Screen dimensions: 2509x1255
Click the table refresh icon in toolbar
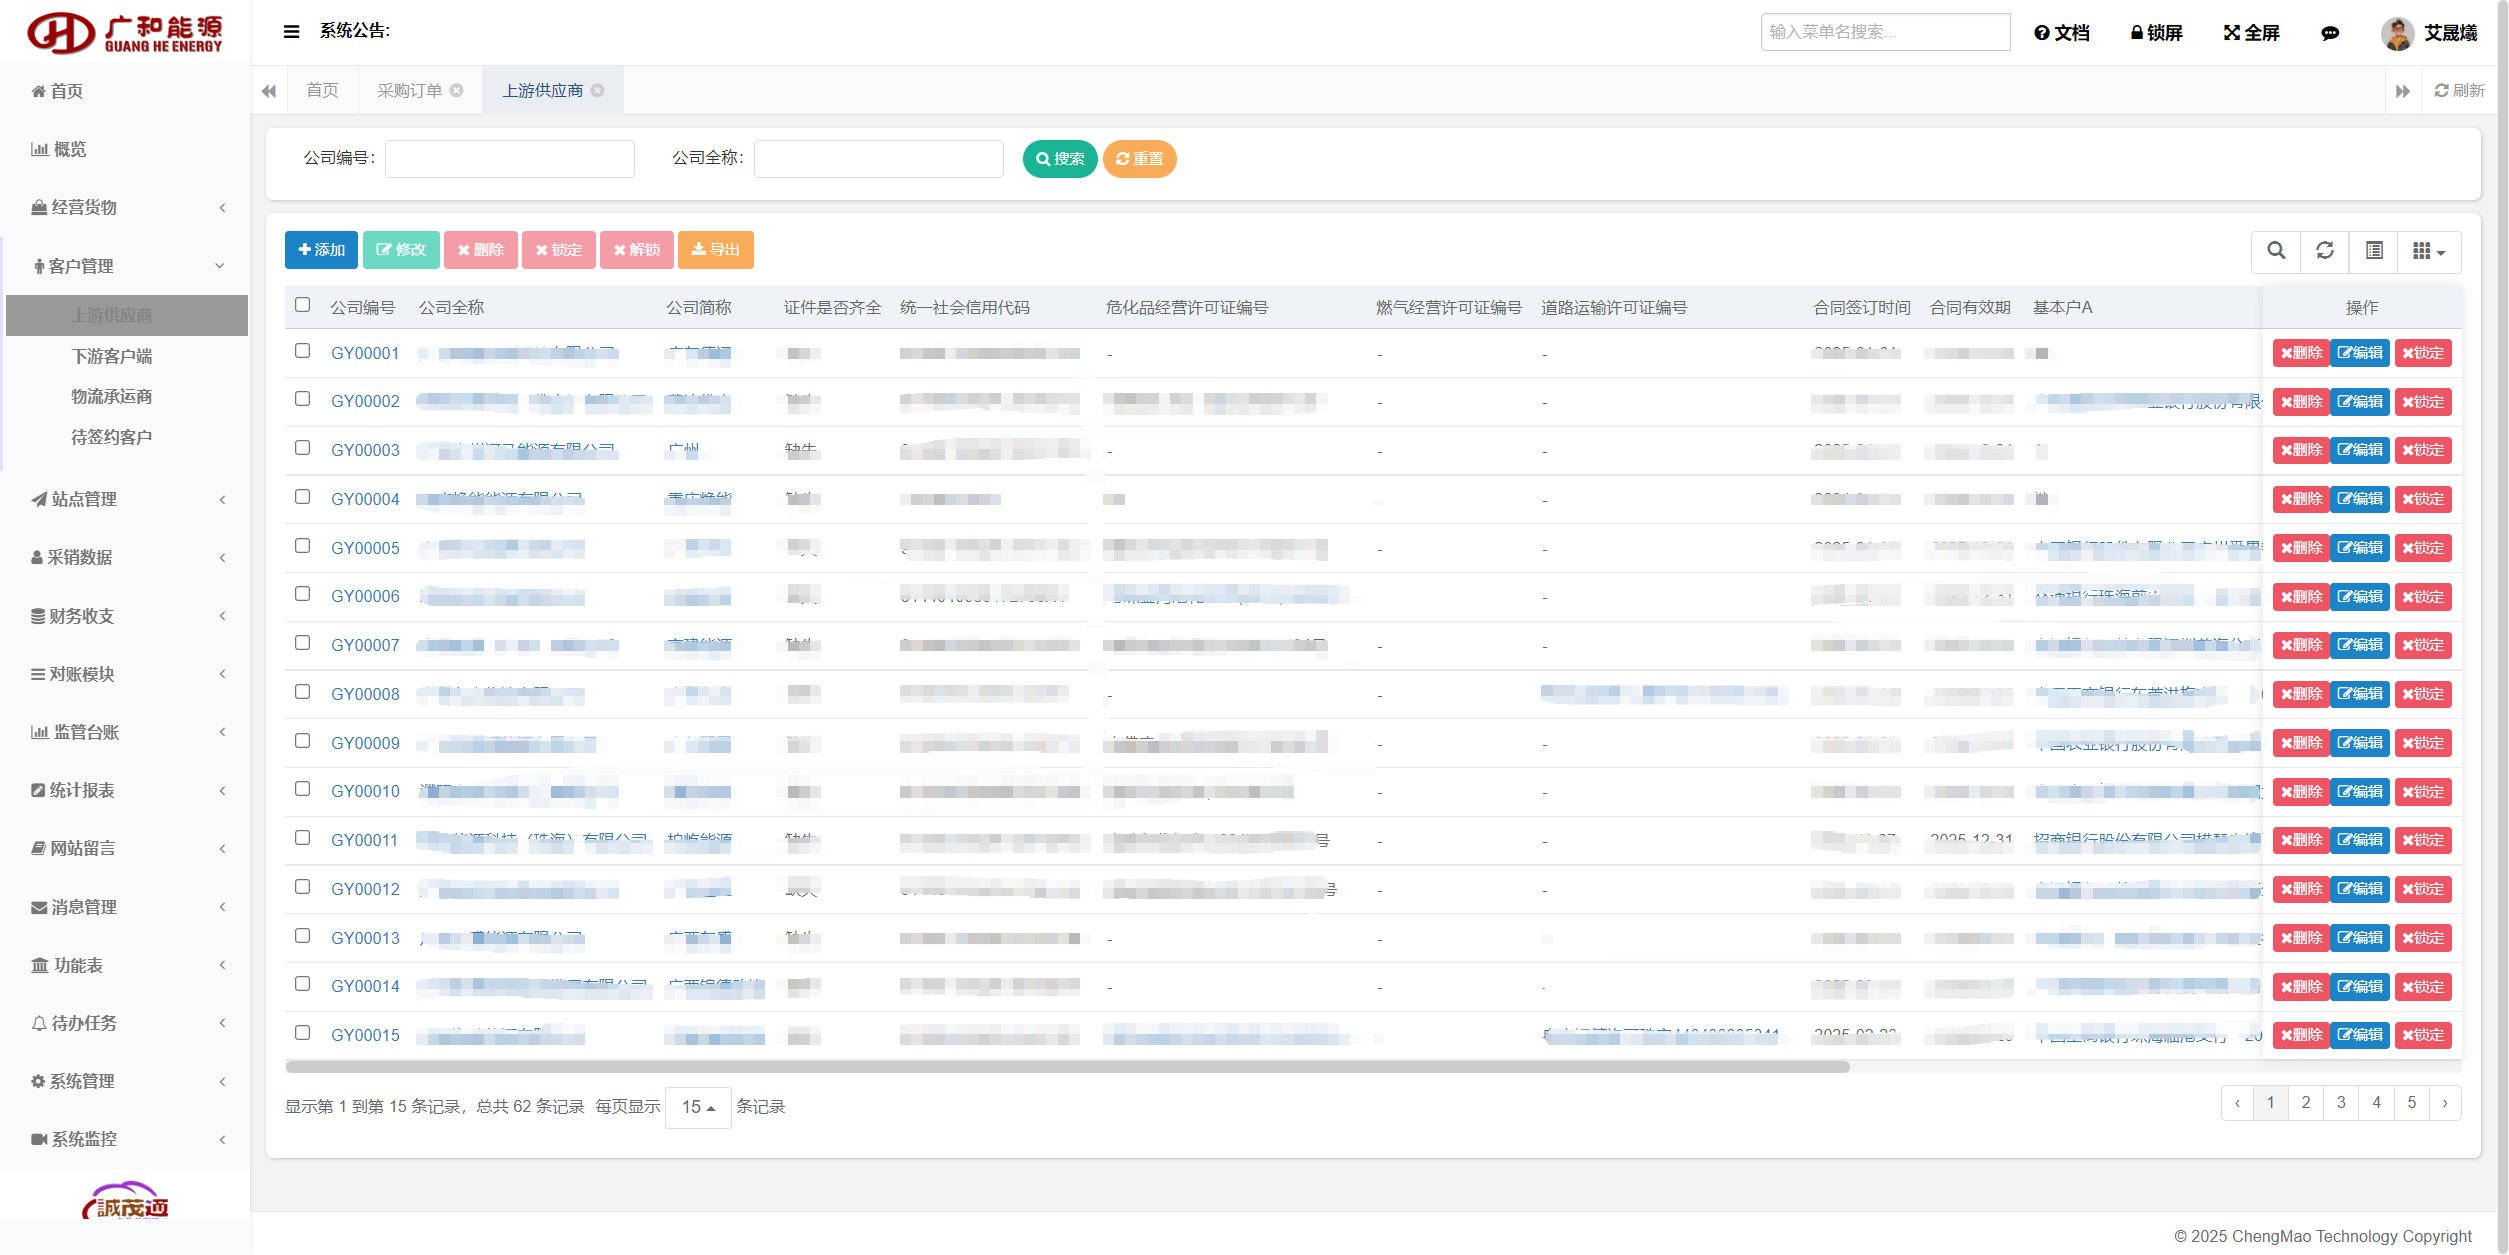point(2324,251)
